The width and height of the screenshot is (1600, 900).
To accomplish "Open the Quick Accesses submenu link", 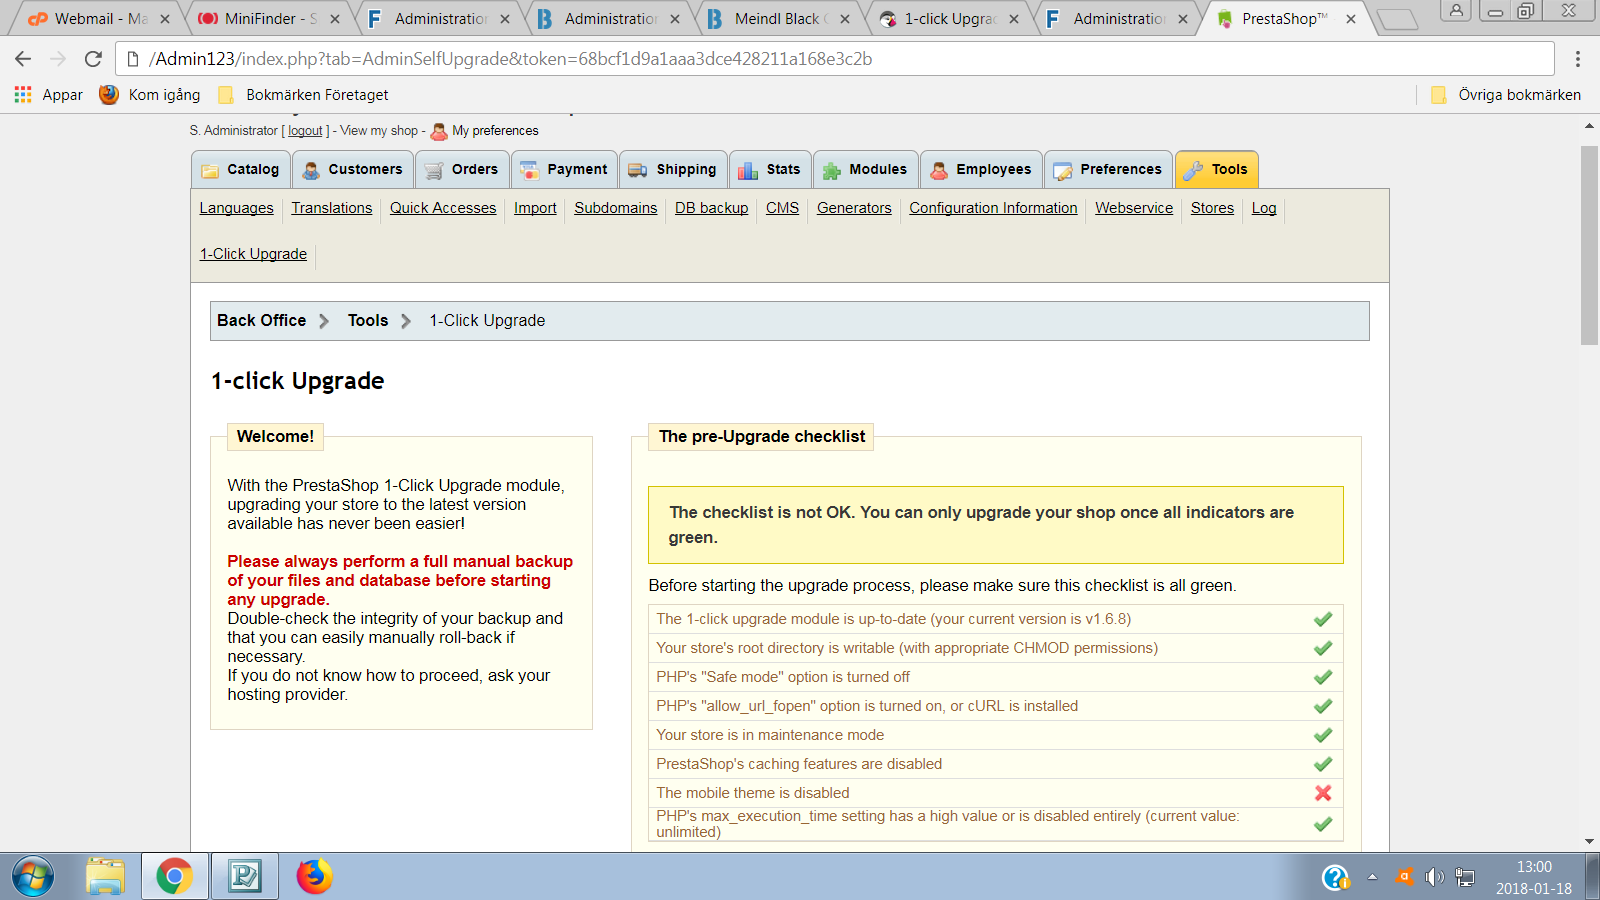I will [x=443, y=208].
